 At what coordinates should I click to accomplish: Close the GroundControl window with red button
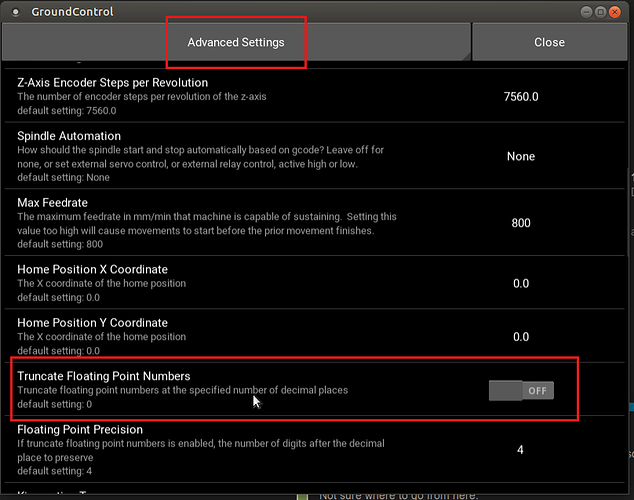615,12
